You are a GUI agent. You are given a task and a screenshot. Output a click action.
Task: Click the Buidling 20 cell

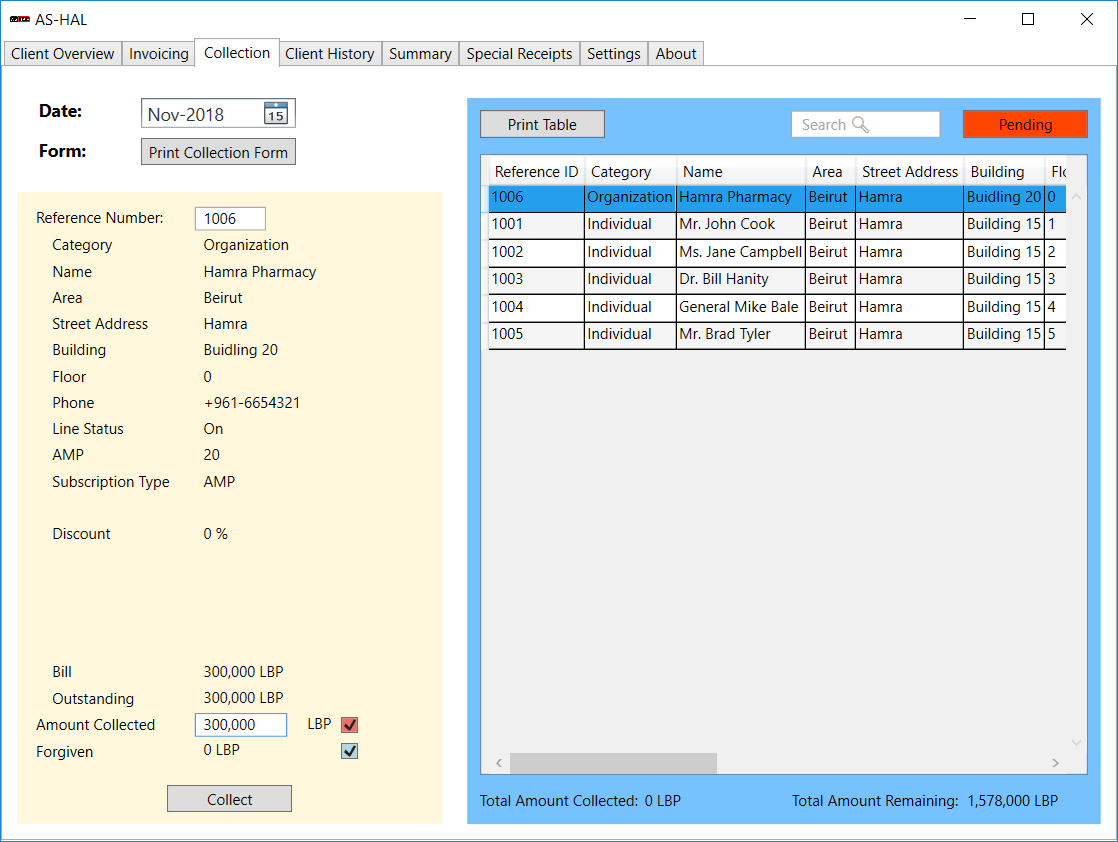tap(1004, 197)
